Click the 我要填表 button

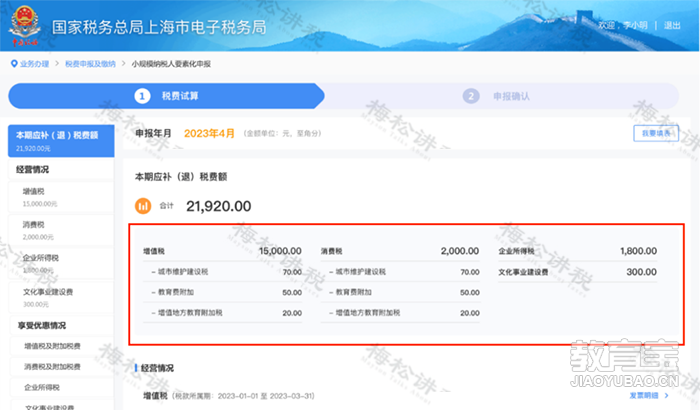click(656, 133)
